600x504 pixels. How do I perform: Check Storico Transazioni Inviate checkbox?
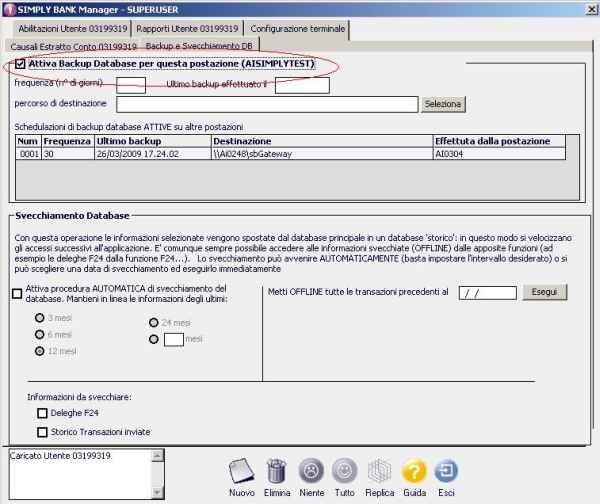tap(42, 432)
